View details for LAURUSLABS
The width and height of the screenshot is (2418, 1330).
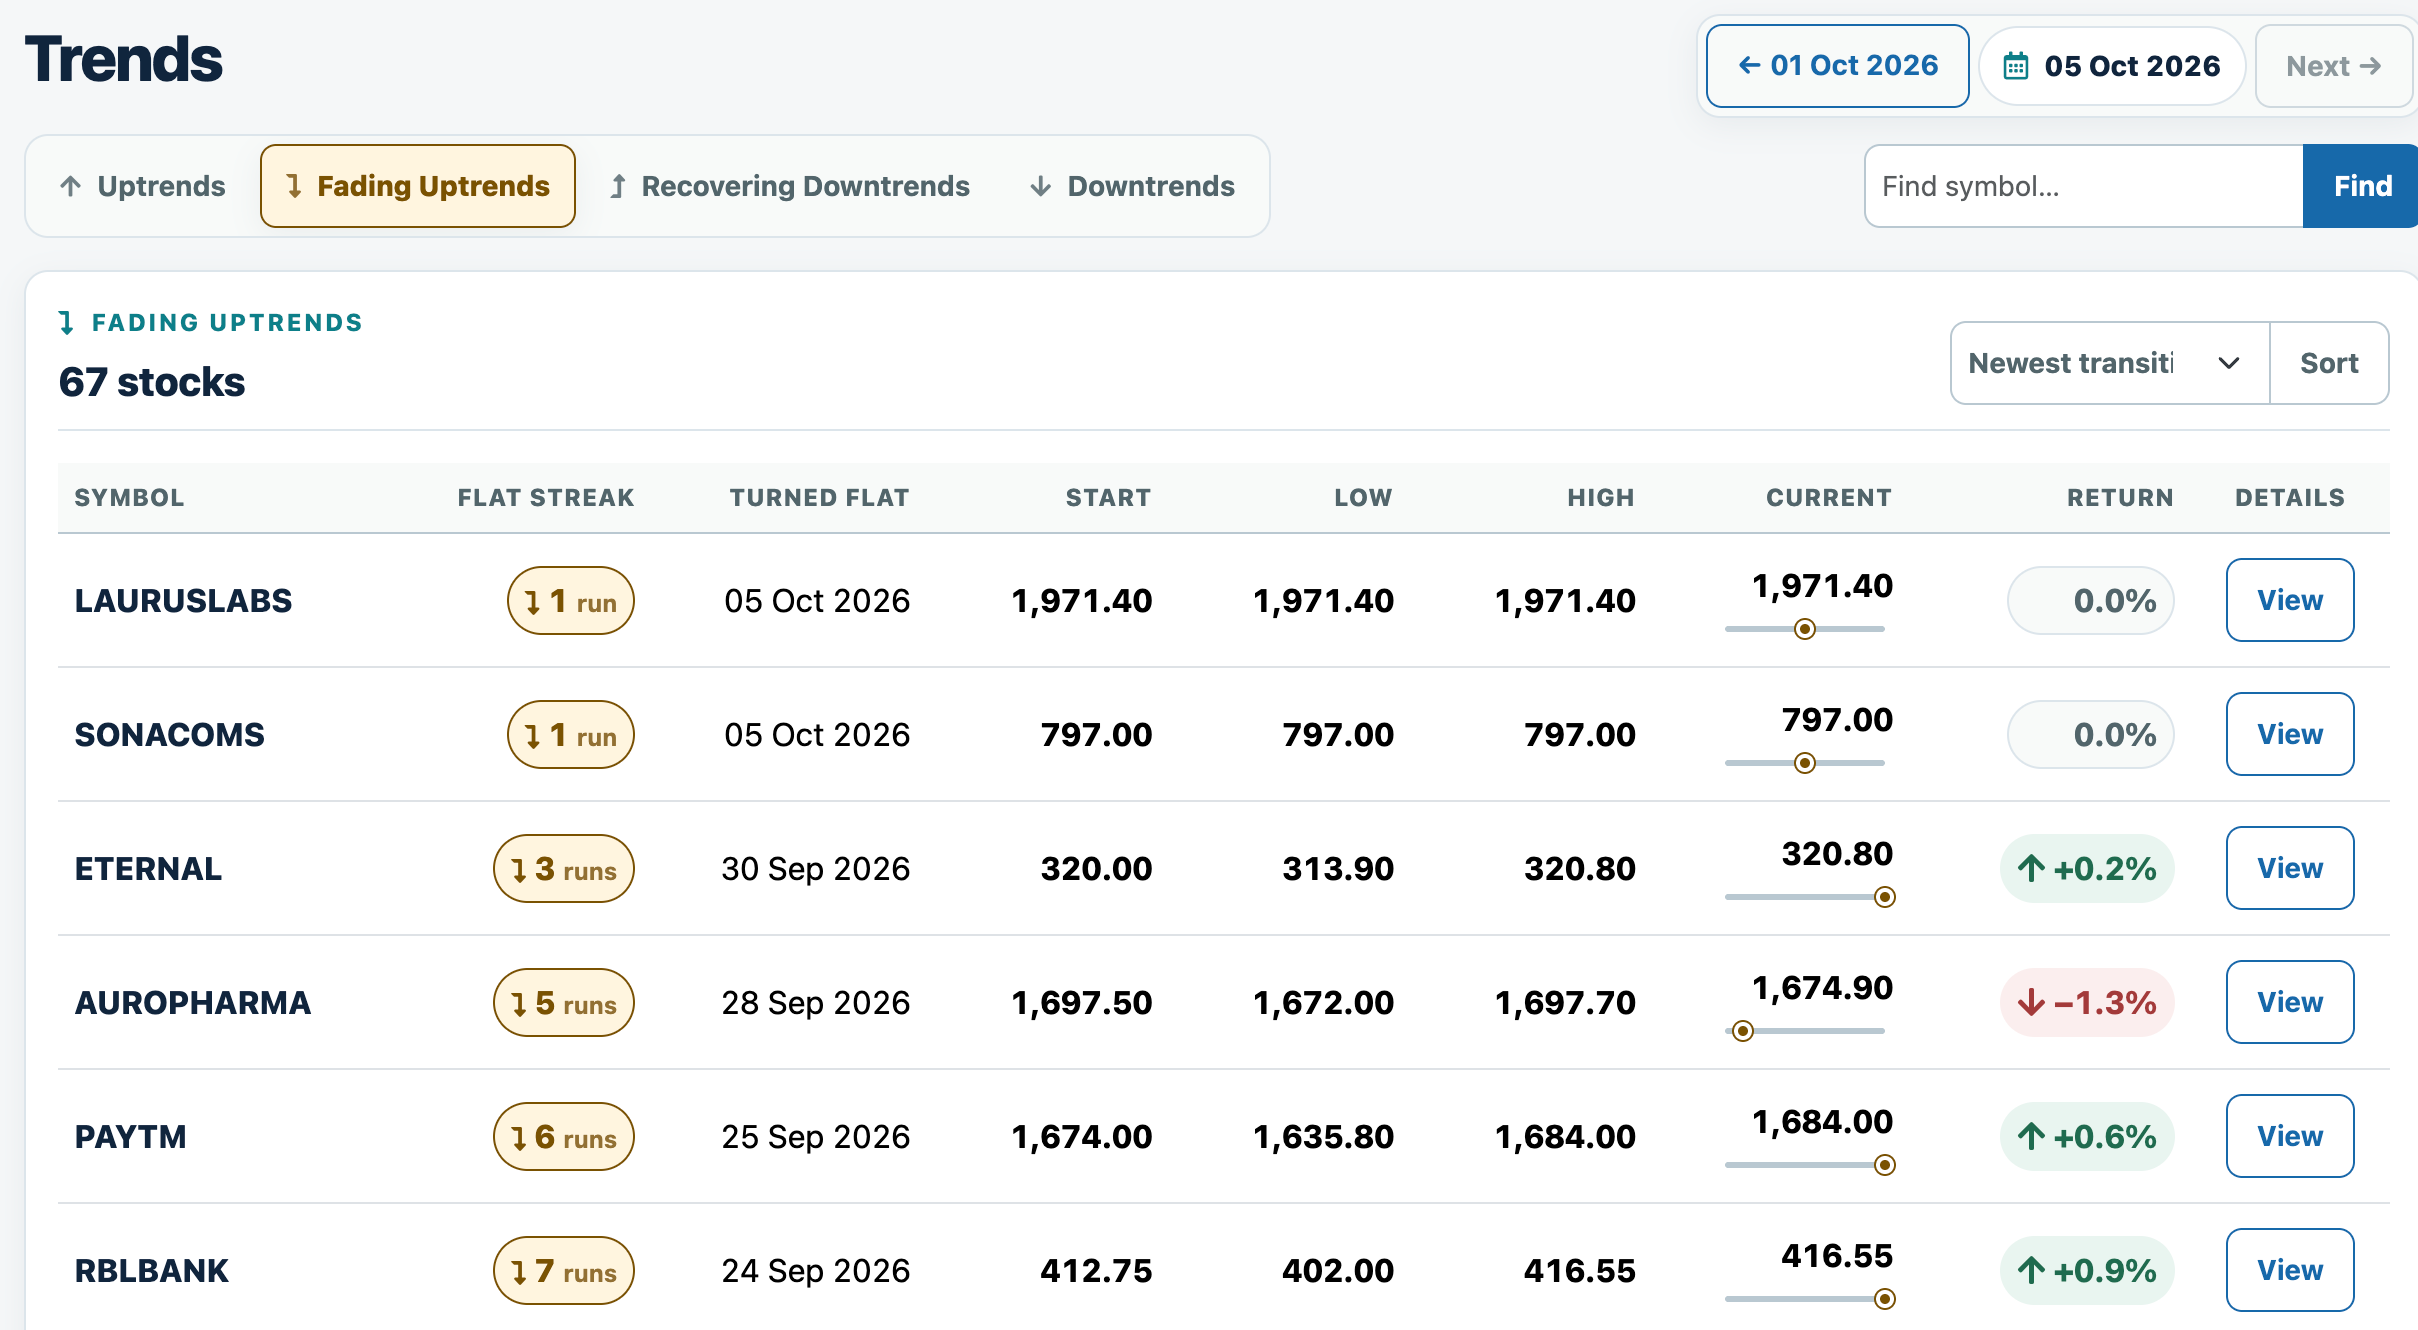click(x=2290, y=600)
